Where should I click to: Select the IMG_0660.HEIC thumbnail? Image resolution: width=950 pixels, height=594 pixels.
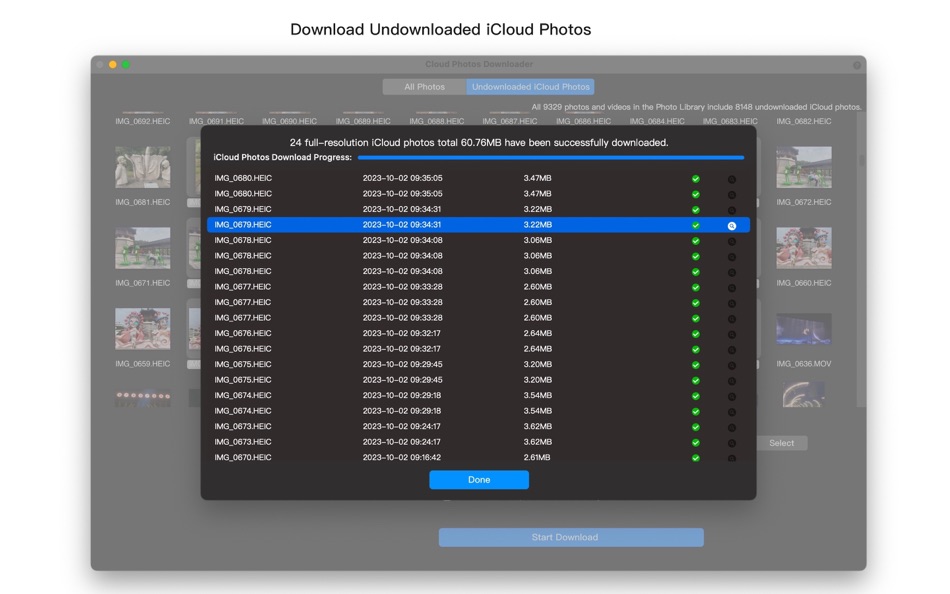tap(804, 248)
